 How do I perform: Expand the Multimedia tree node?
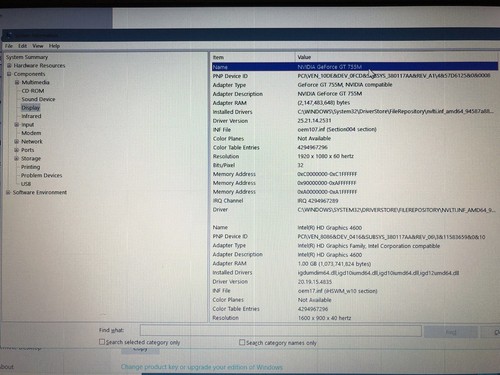coord(17,82)
